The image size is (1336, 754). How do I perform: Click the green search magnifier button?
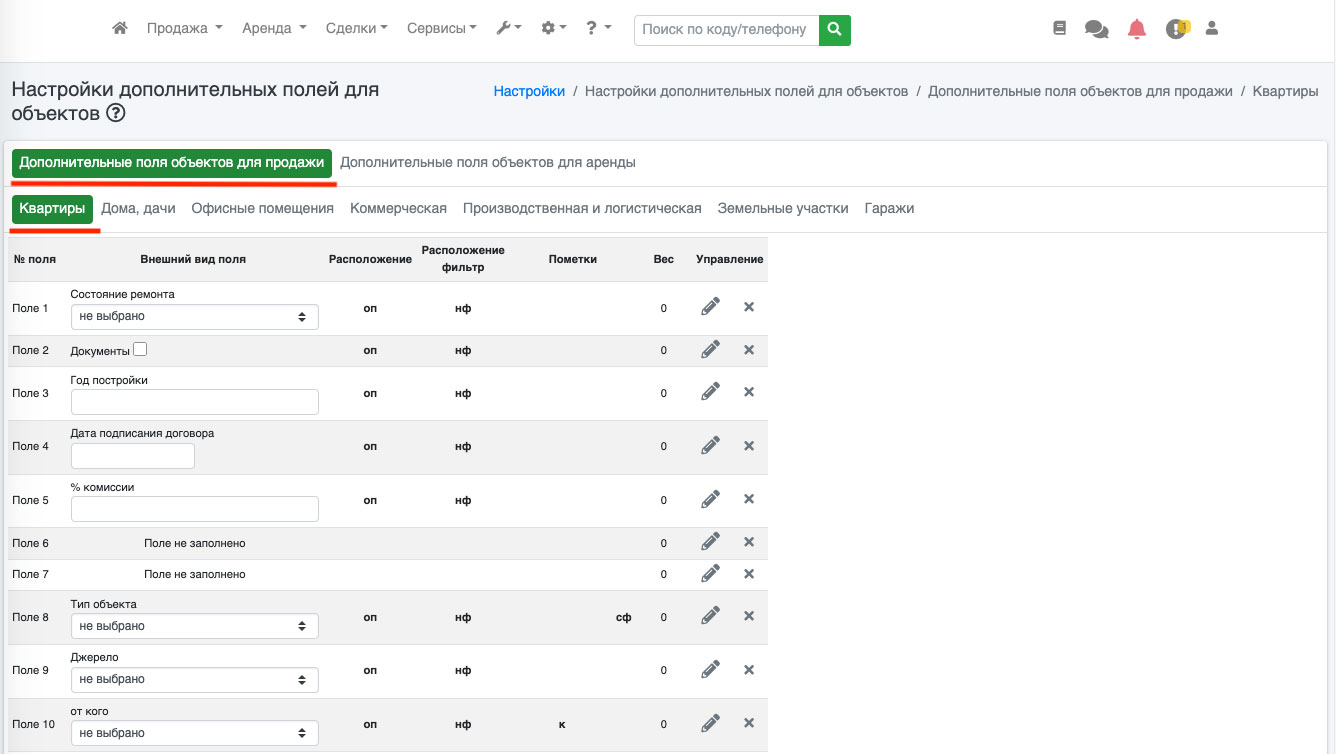[834, 30]
